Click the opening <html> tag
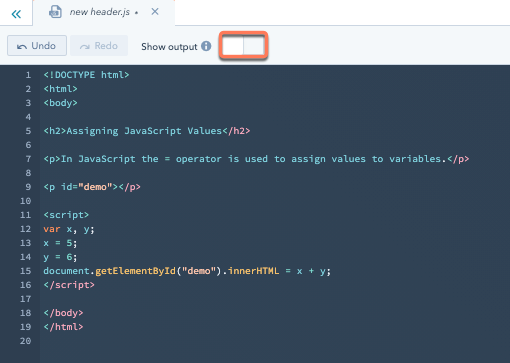 (x=60, y=89)
